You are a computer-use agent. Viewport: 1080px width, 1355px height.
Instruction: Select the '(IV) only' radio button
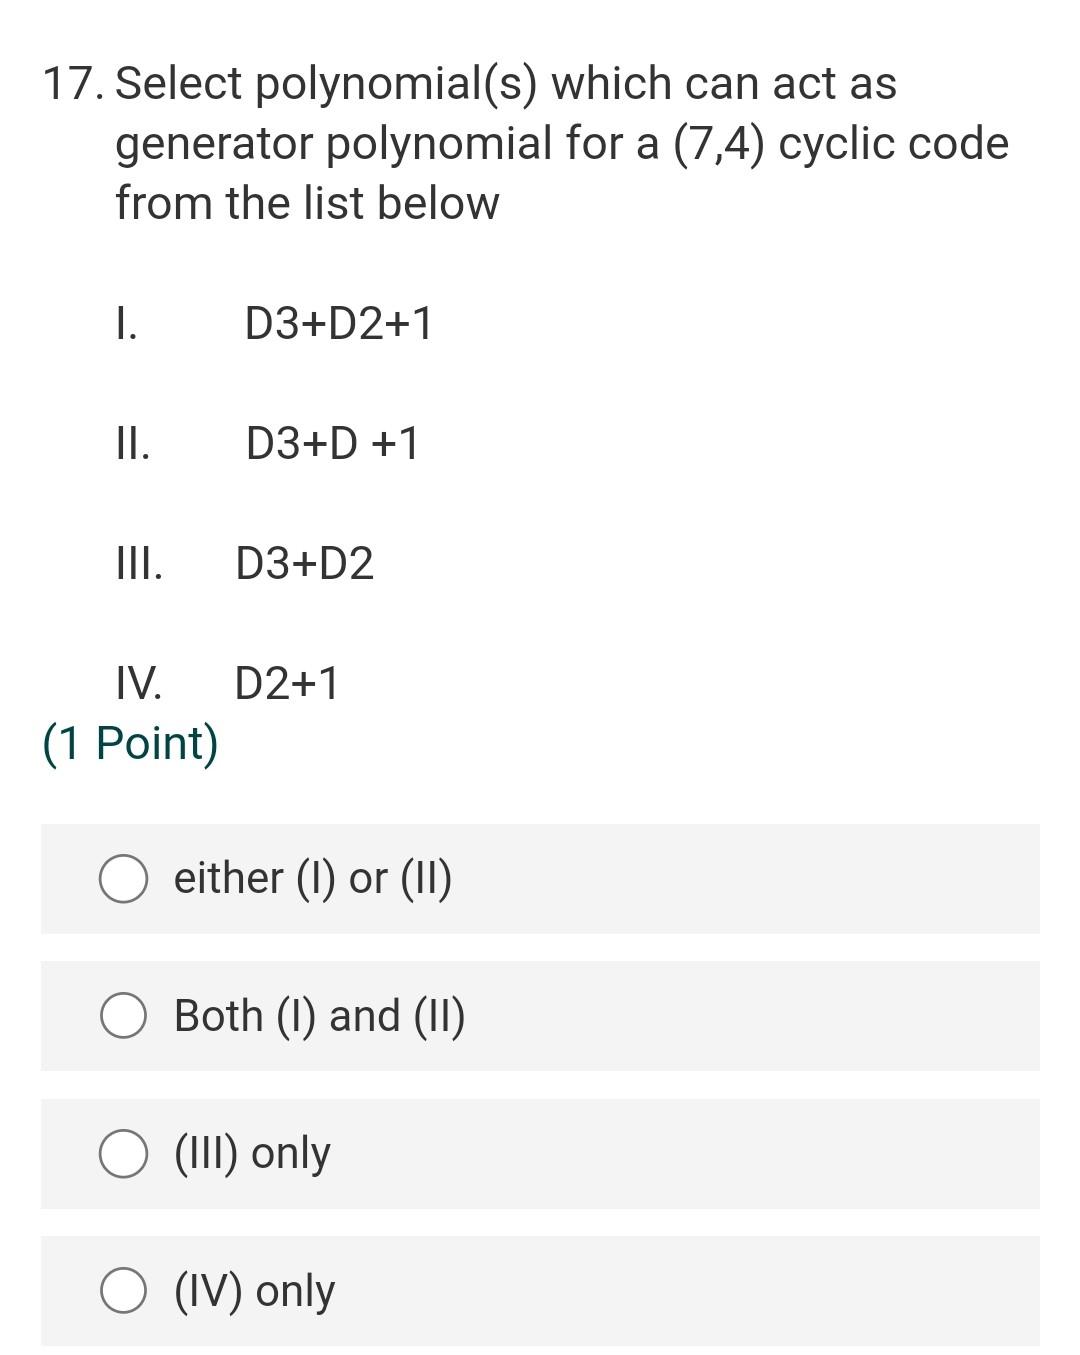point(122,1291)
